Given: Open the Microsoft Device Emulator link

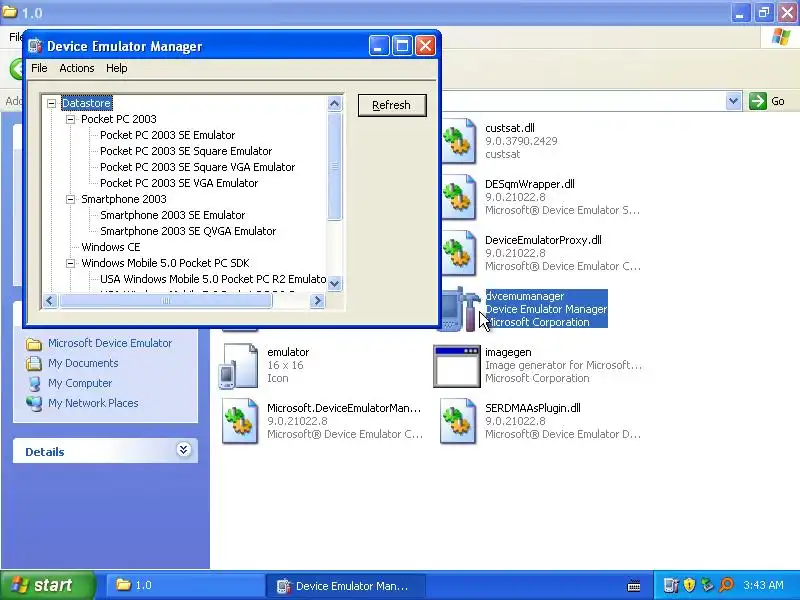Looking at the screenshot, I should [110, 343].
